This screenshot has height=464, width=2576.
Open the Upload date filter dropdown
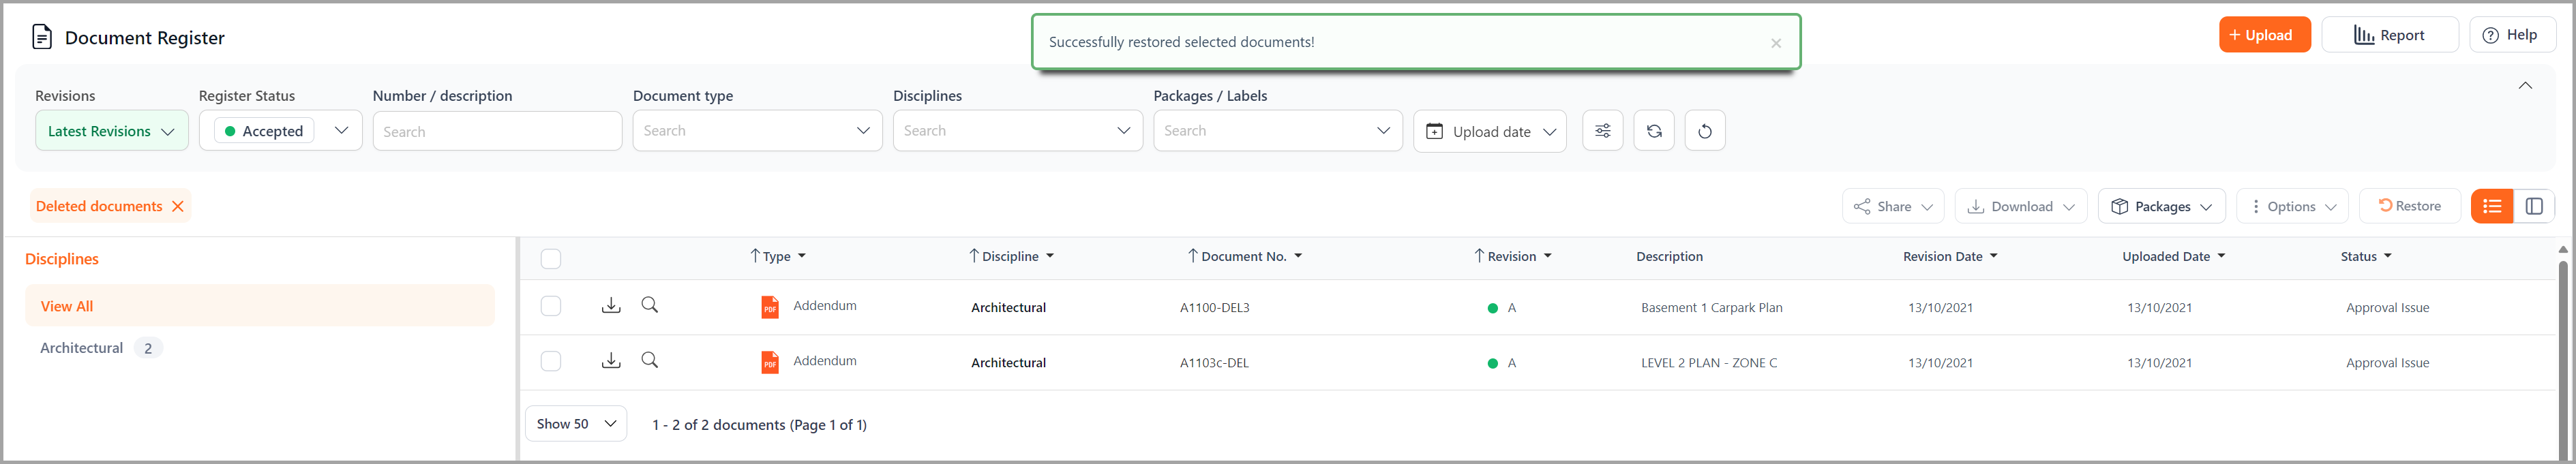click(1489, 130)
